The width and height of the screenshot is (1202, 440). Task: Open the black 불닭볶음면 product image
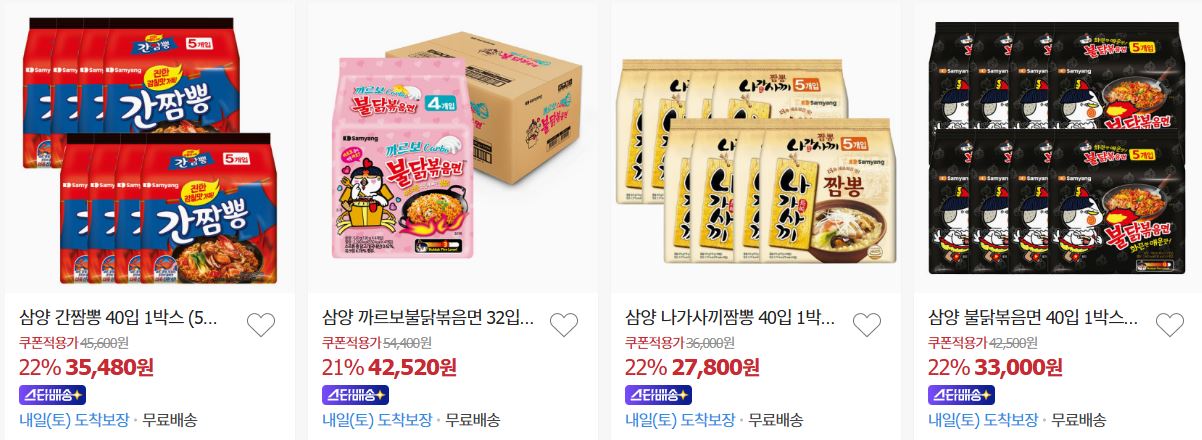[1058, 147]
